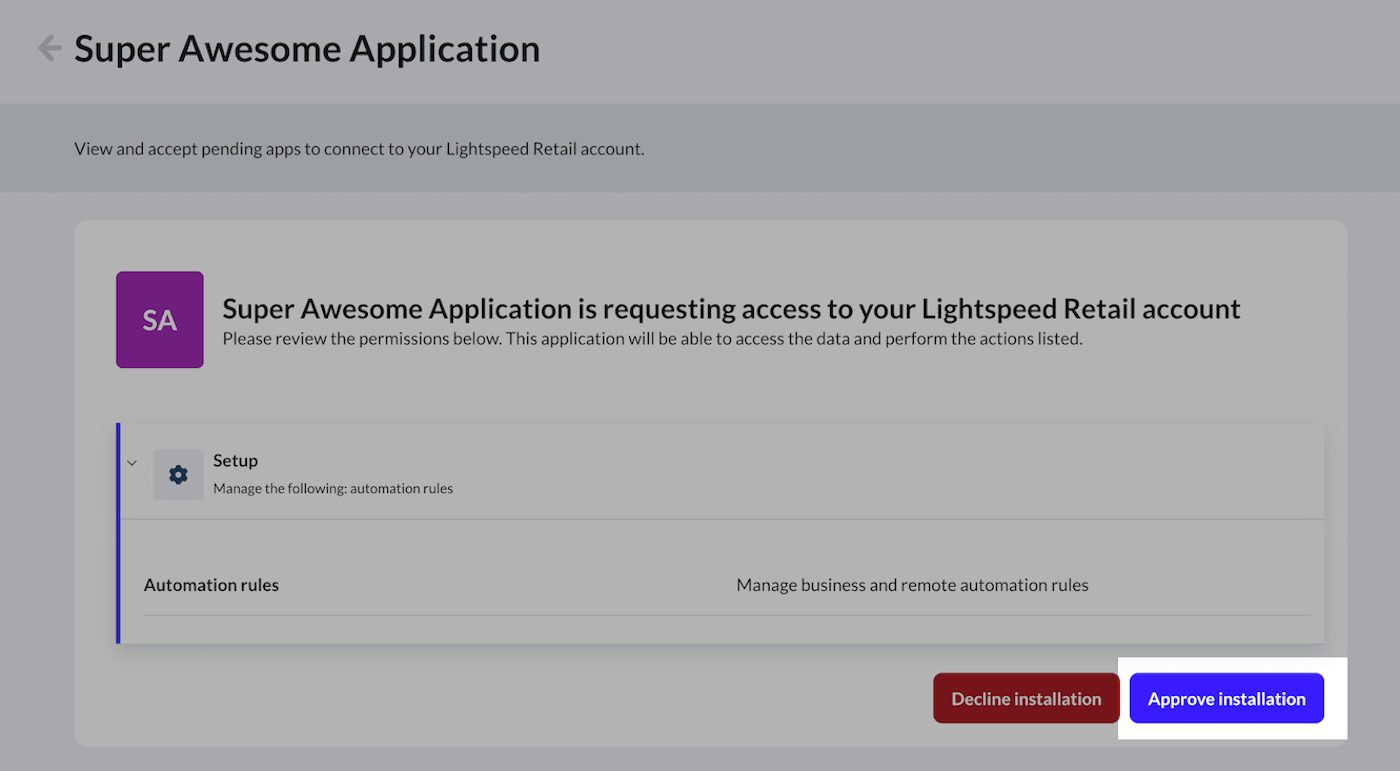
Task: Click 'Manage the following: automation rules' subtitle
Action: click(x=333, y=489)
